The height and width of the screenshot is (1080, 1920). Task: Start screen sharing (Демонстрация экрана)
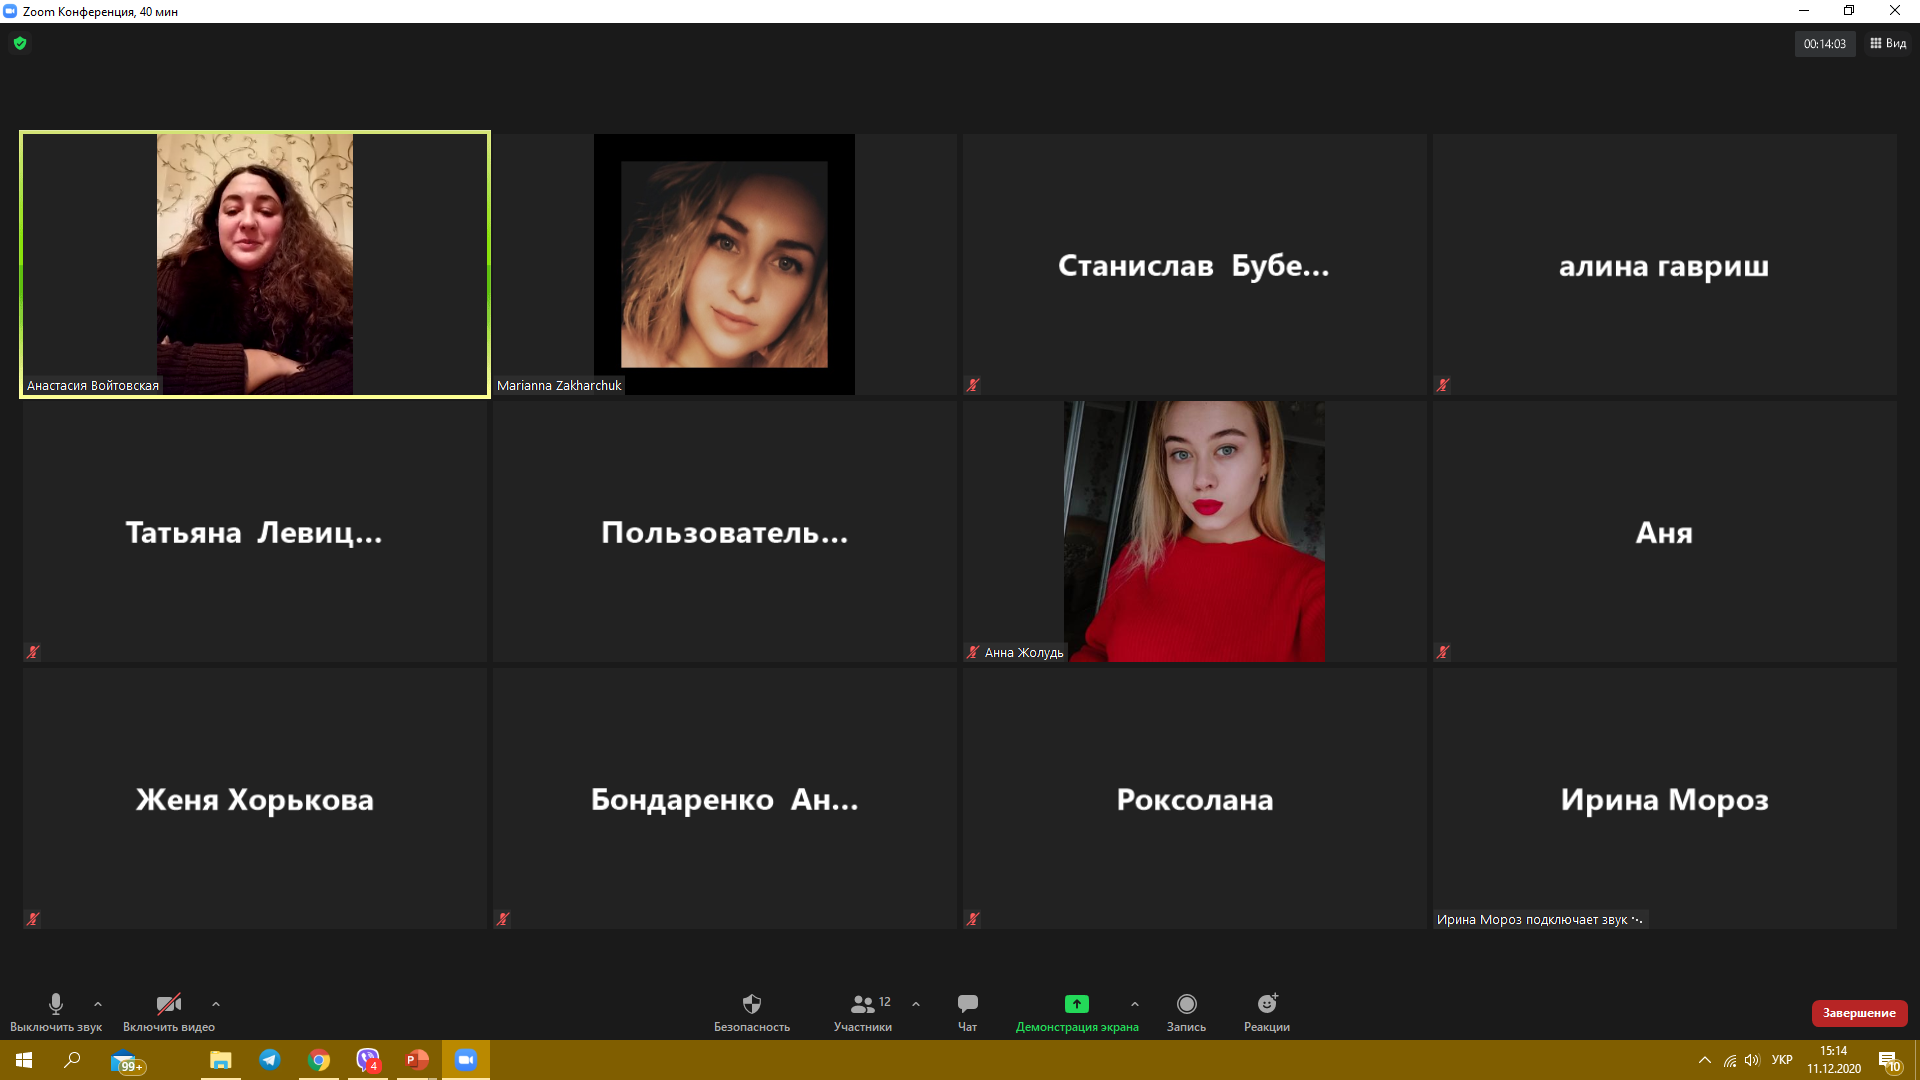[x=1076, y=1011]
